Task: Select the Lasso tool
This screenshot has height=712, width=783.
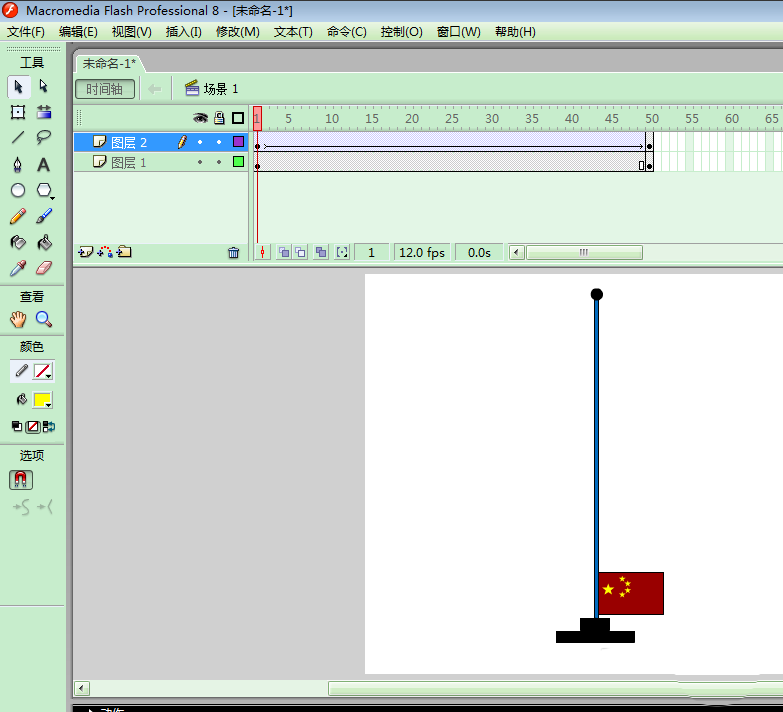Action: click(44, 137)
